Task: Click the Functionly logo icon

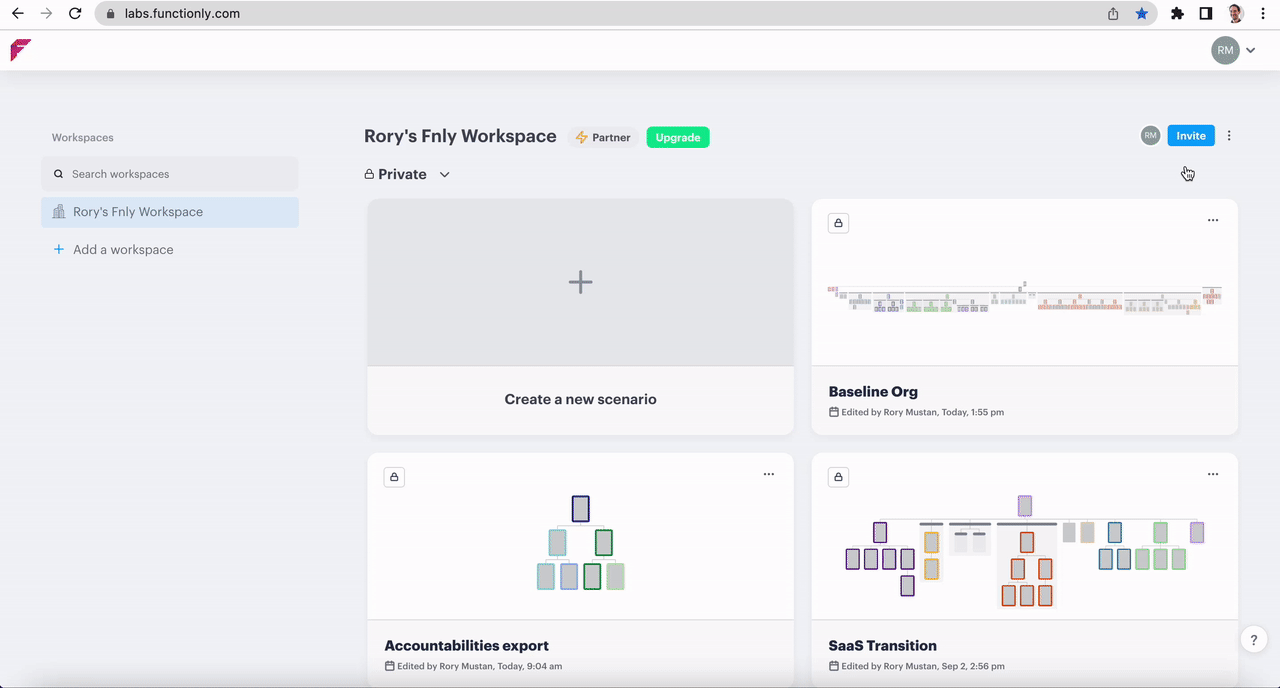Action: pyautogui.click(x=21, y=50)
